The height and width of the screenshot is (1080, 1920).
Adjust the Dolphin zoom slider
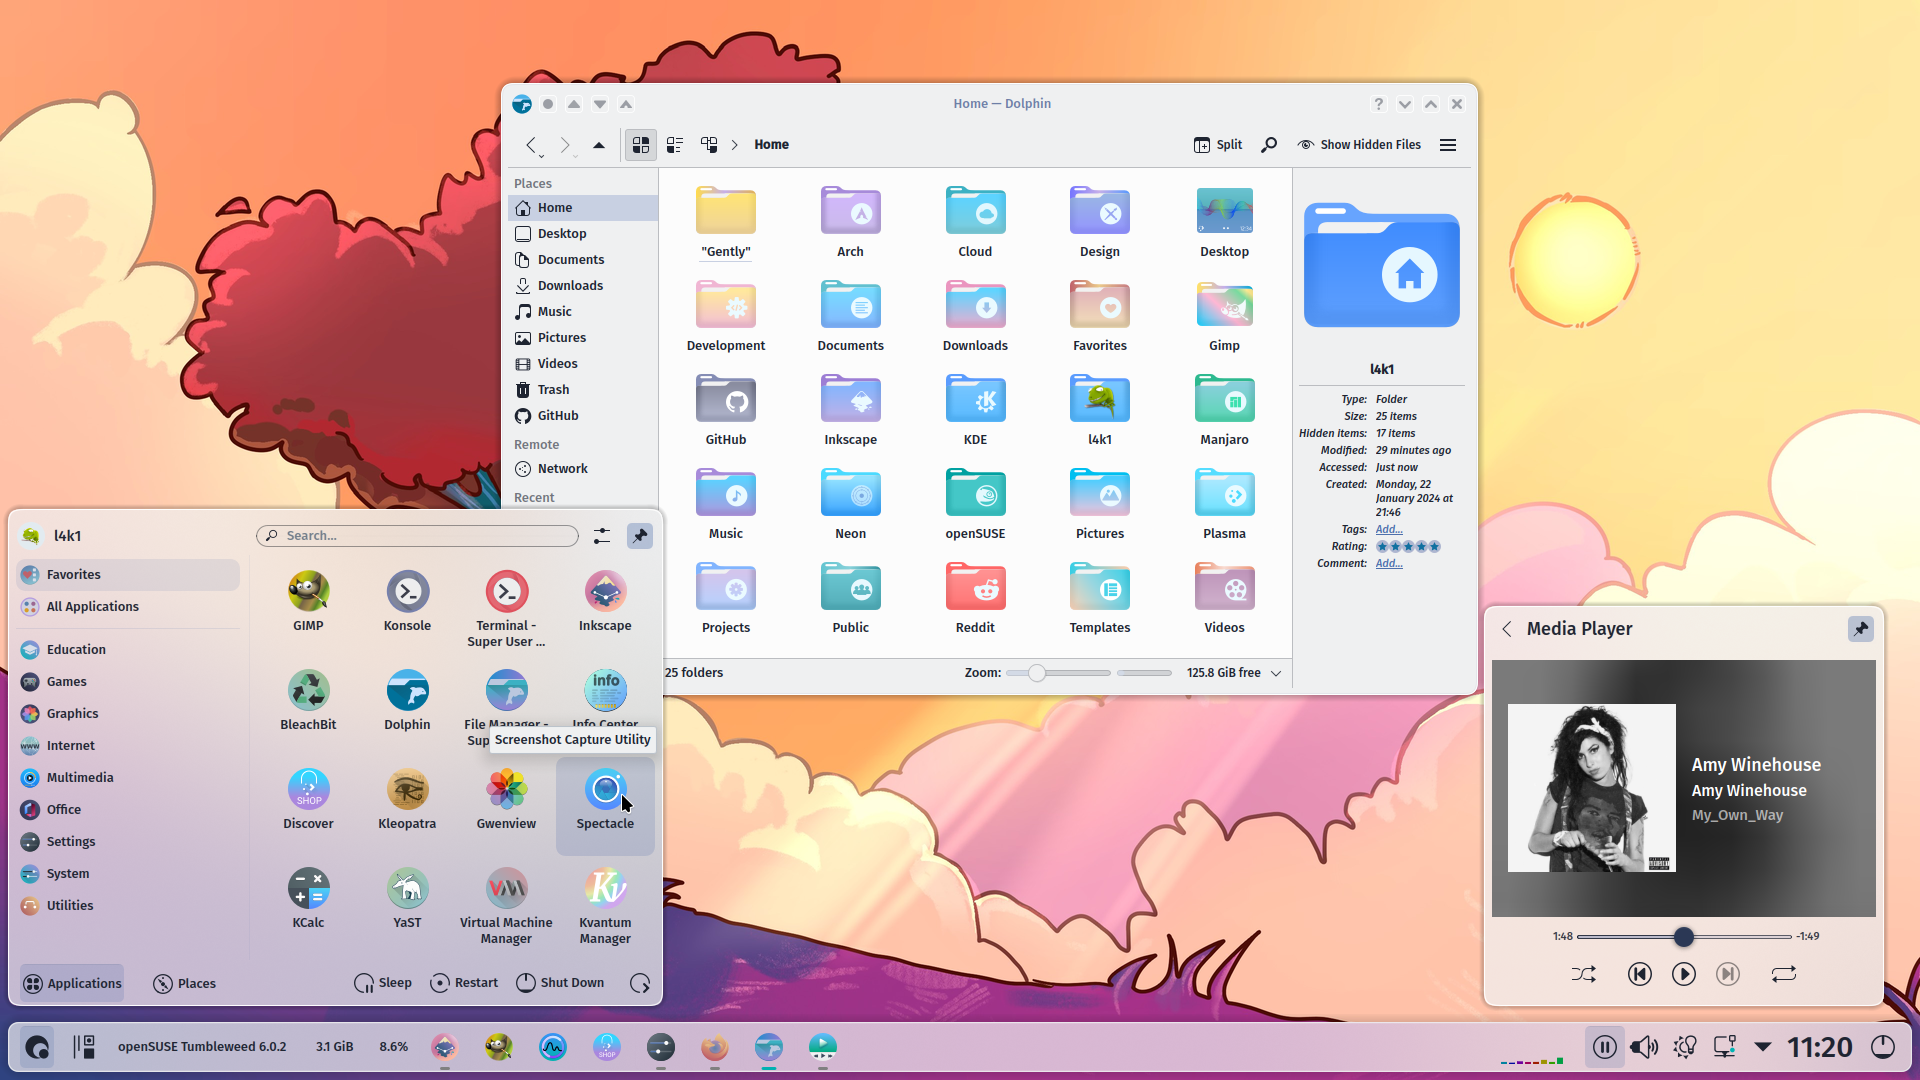[1058, 673]
